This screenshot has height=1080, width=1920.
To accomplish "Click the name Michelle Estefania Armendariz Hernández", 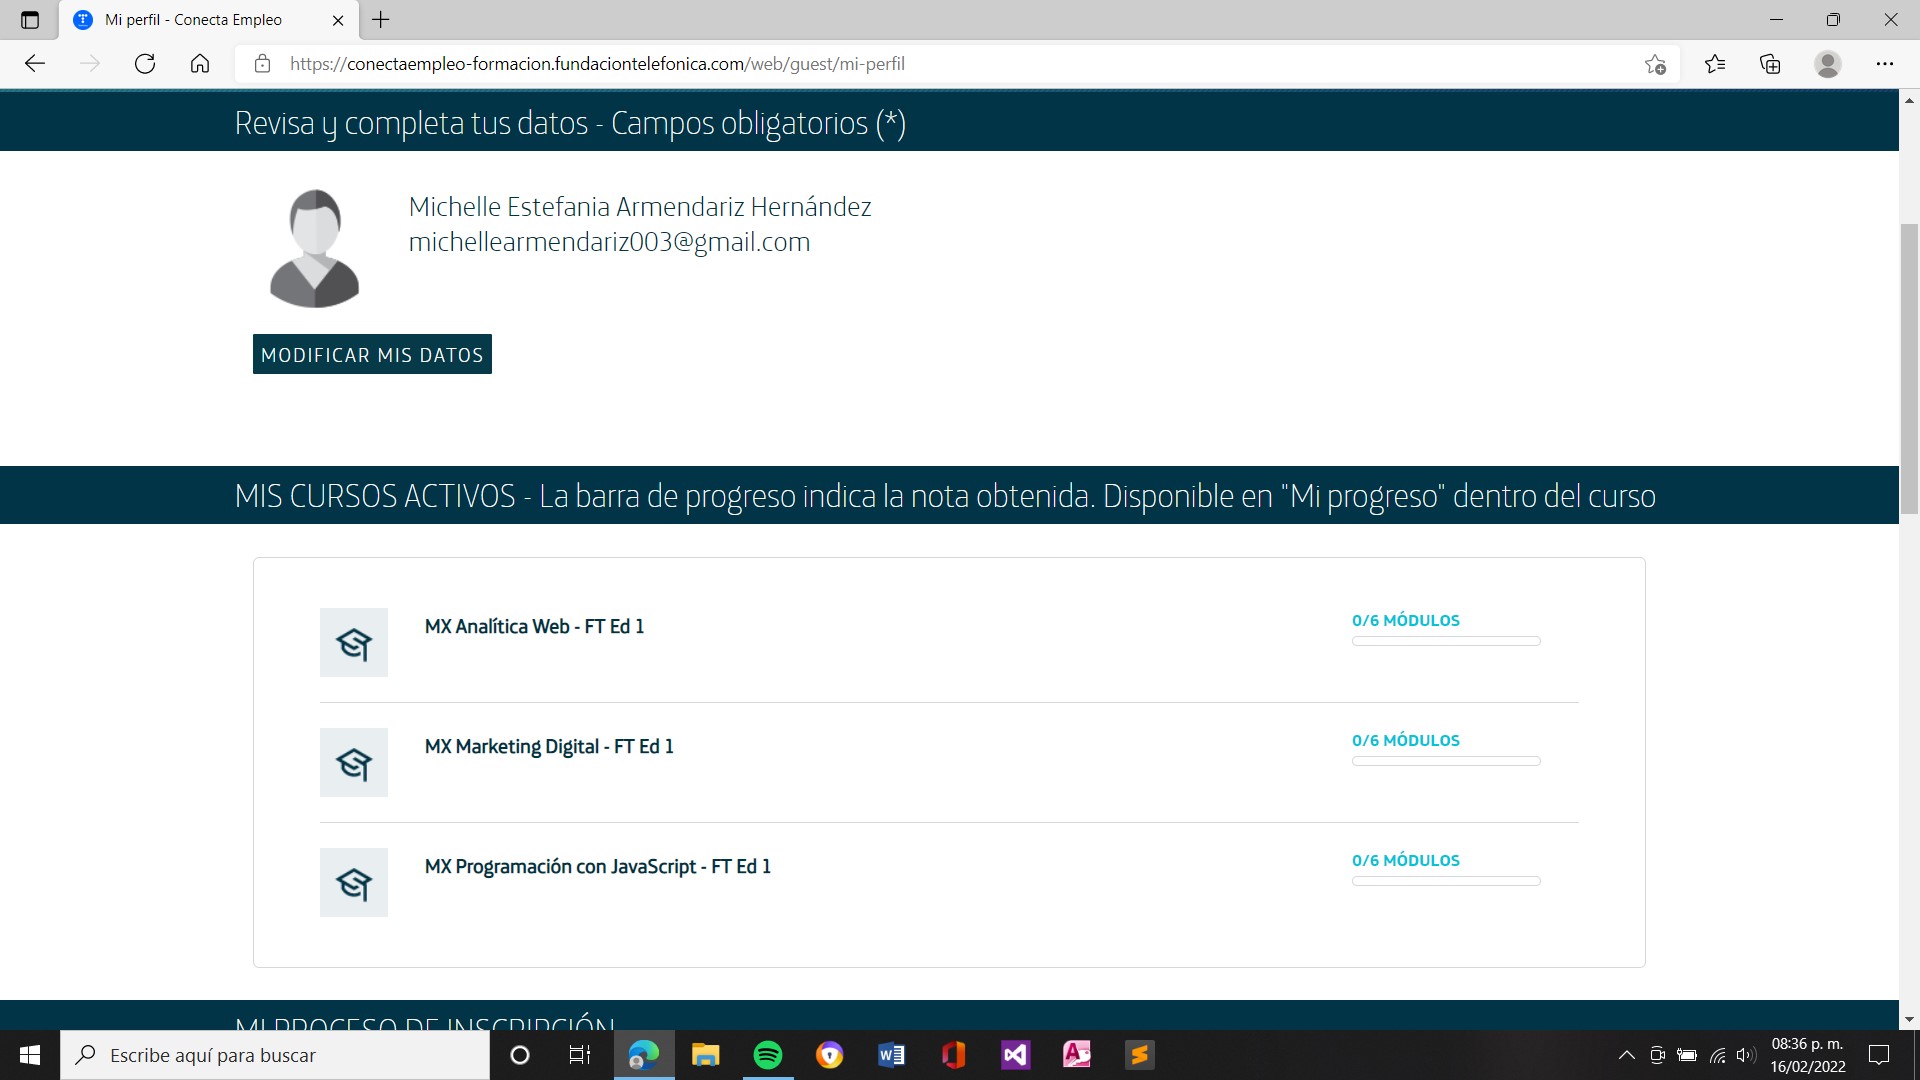I will (640, 207).
